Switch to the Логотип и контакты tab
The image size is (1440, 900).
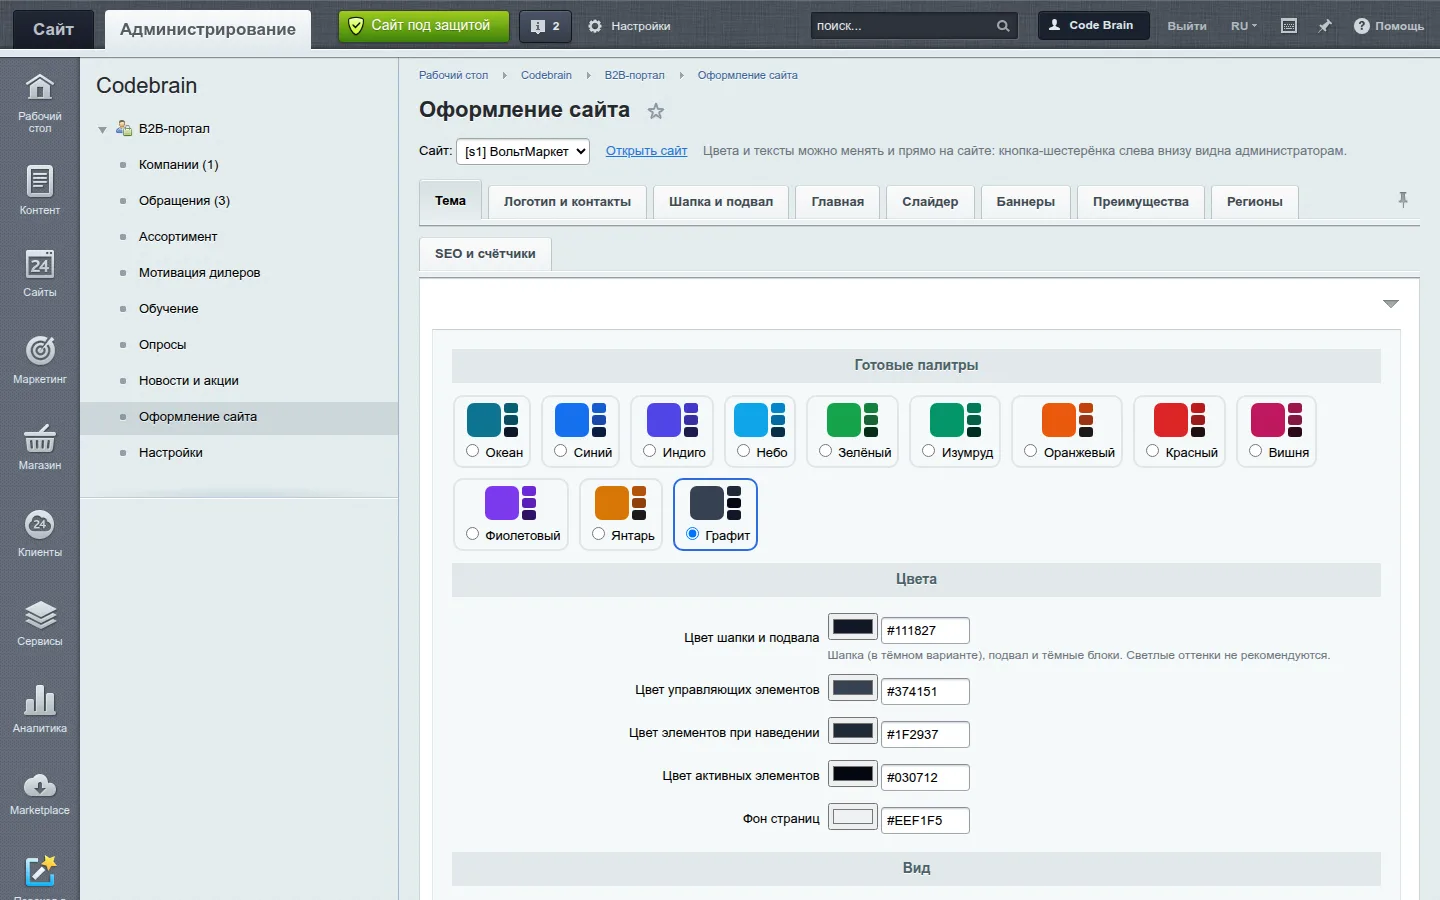click(x=567, y=201)
